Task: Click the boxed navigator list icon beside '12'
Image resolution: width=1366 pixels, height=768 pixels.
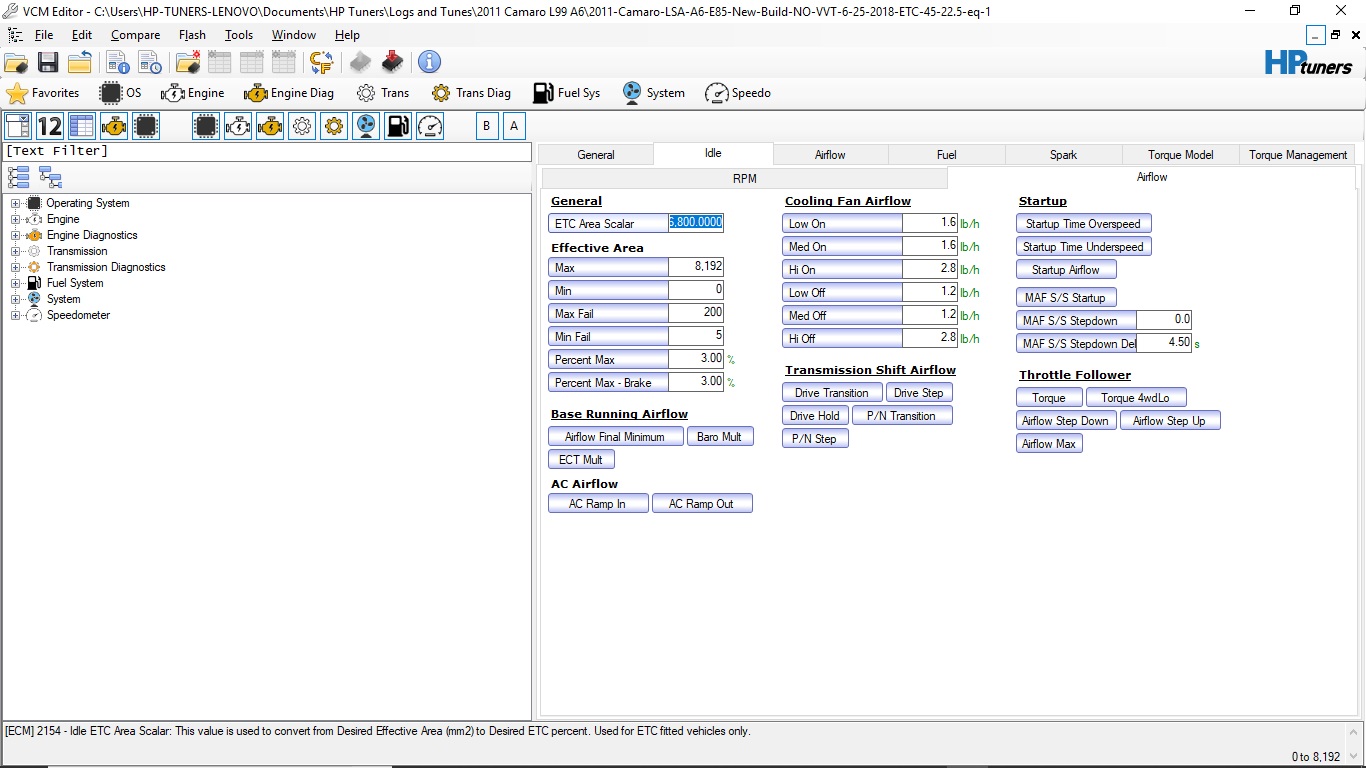Action: tap(18, 126)
